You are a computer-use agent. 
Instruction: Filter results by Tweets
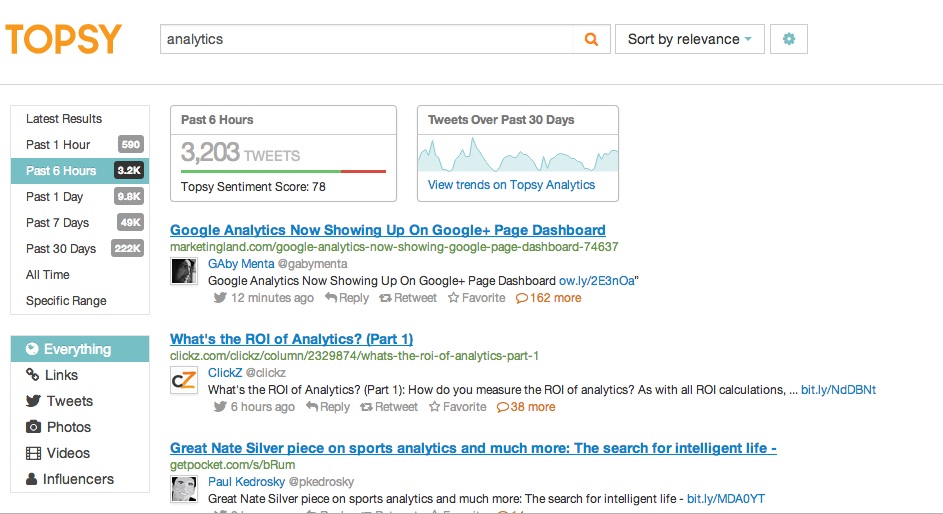[80, 401]
